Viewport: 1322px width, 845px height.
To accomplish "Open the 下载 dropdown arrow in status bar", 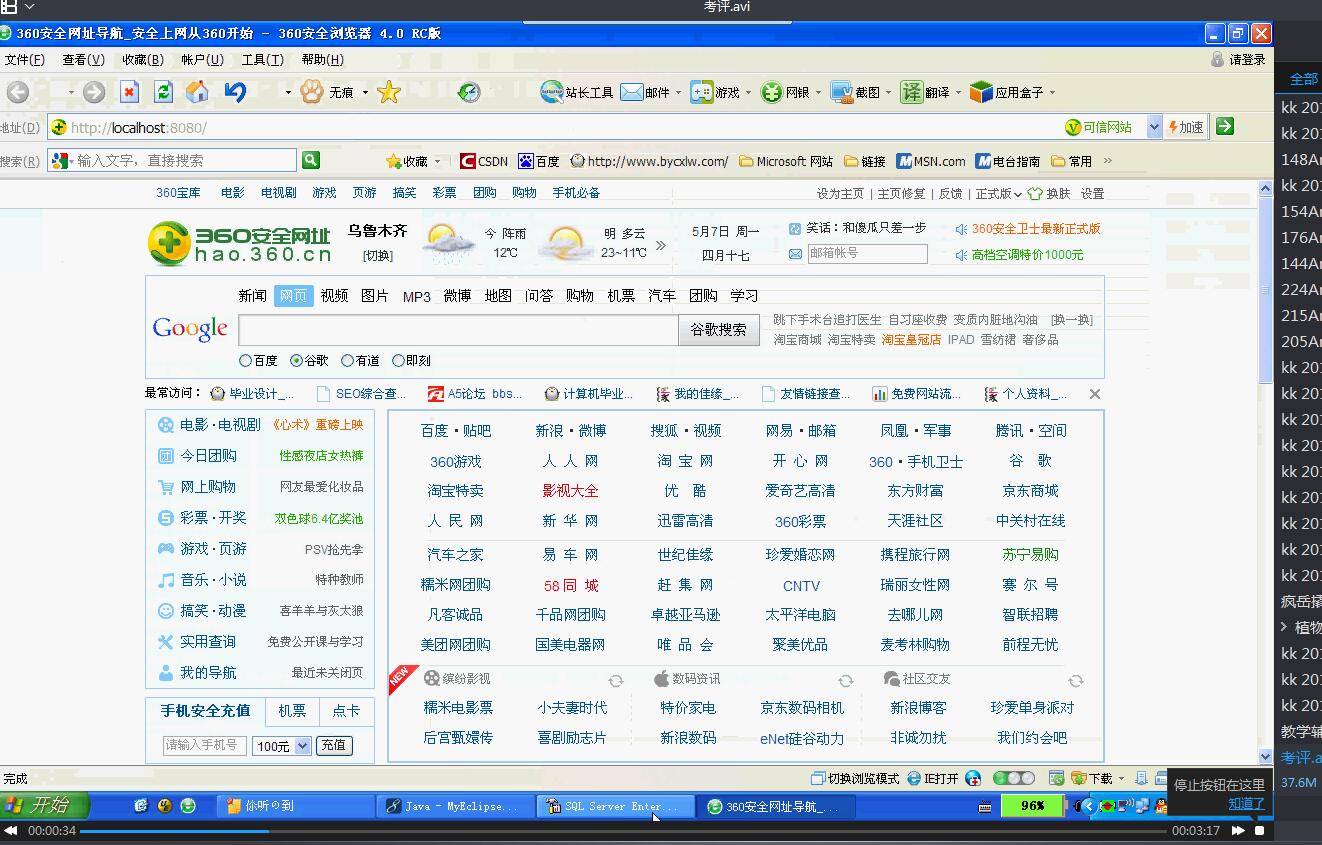I will tap(1122, 778).
